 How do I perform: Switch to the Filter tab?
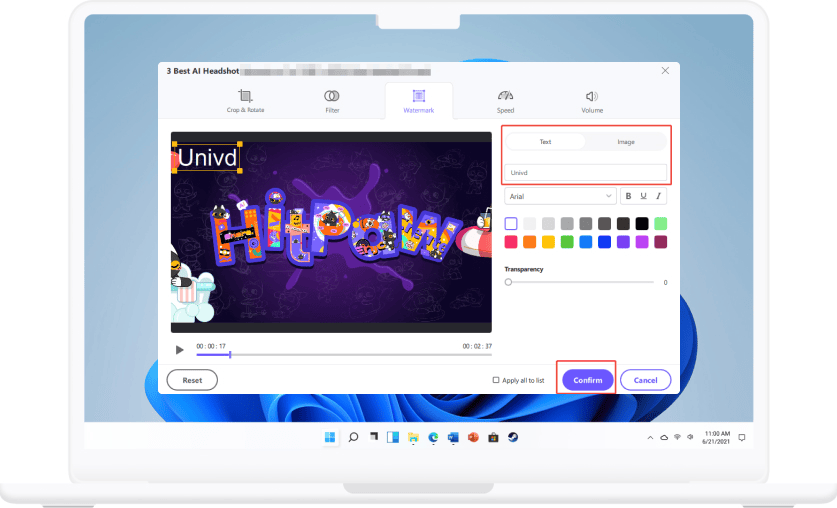[332, 101]
